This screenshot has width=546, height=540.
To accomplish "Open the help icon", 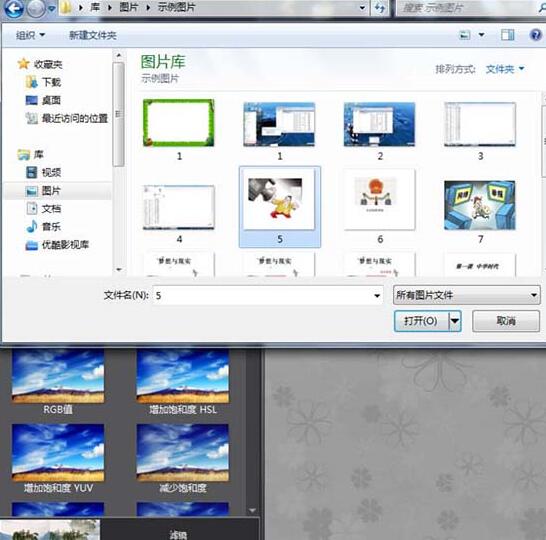I will 535,35.
